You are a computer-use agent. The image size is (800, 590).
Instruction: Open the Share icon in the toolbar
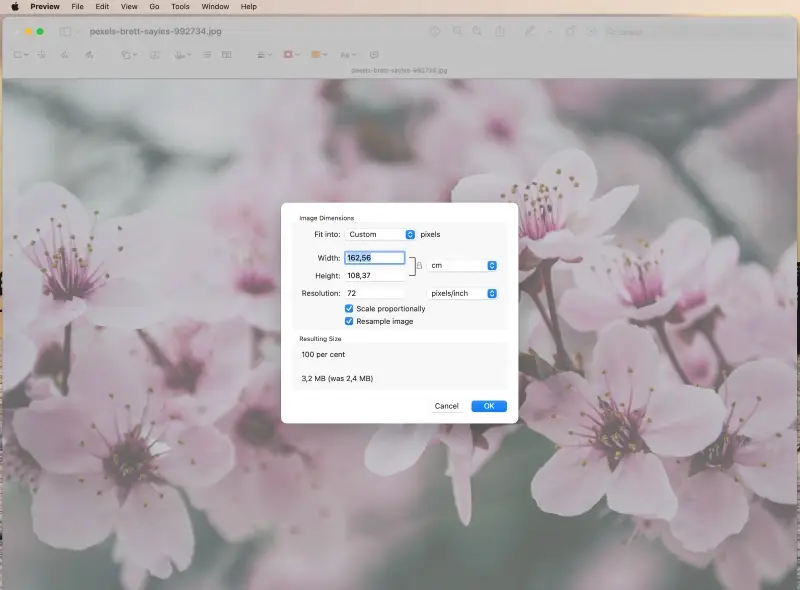498,31
